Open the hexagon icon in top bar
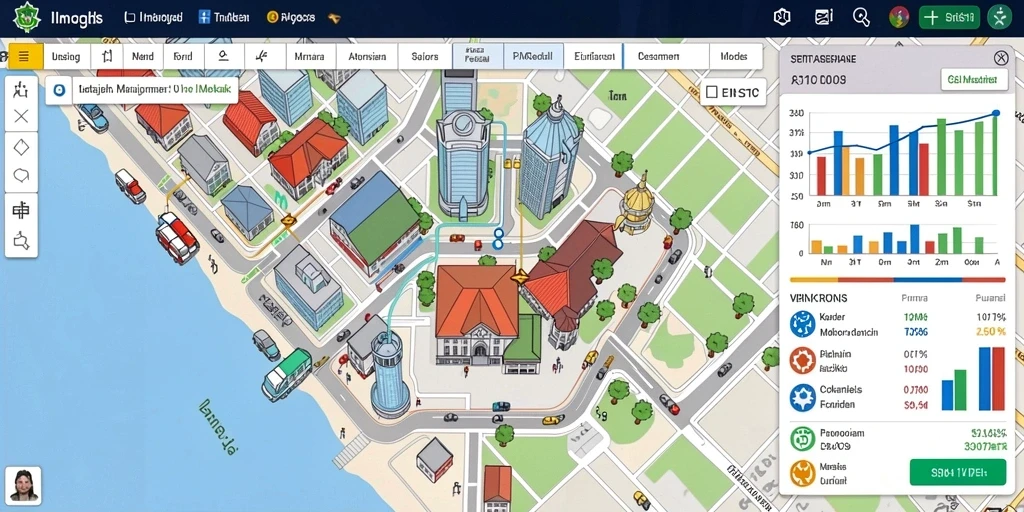This screenshot has width=1024, height=512. (x=782, y=18)
